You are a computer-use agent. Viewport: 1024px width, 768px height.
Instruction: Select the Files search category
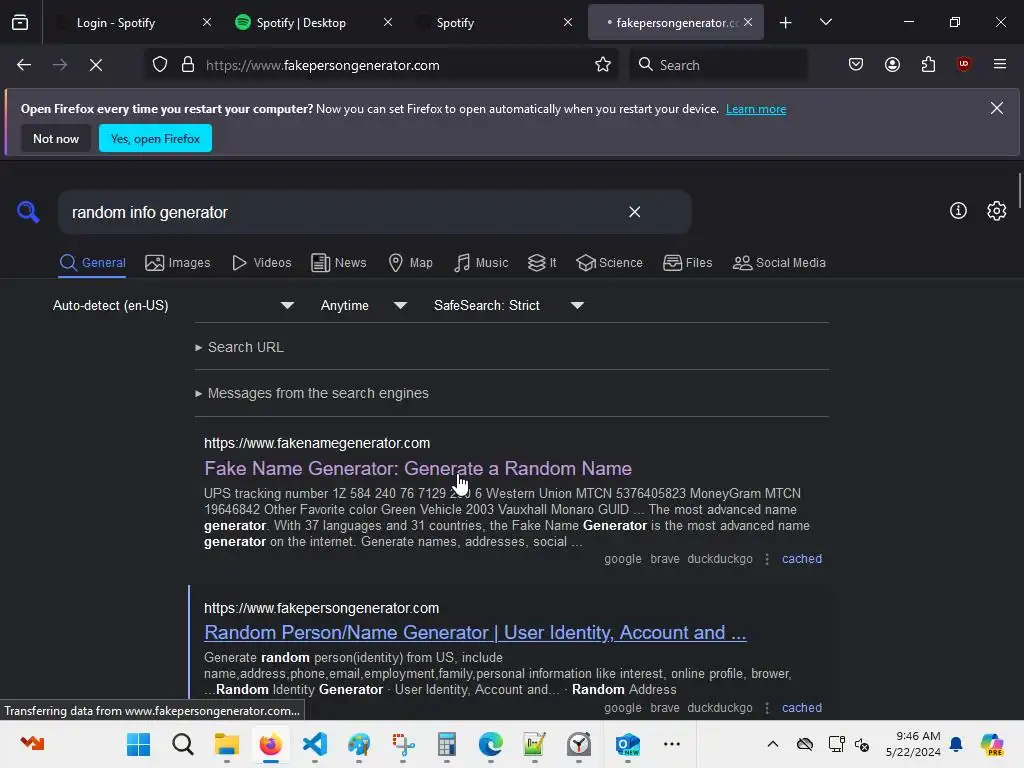coord(688,263)
